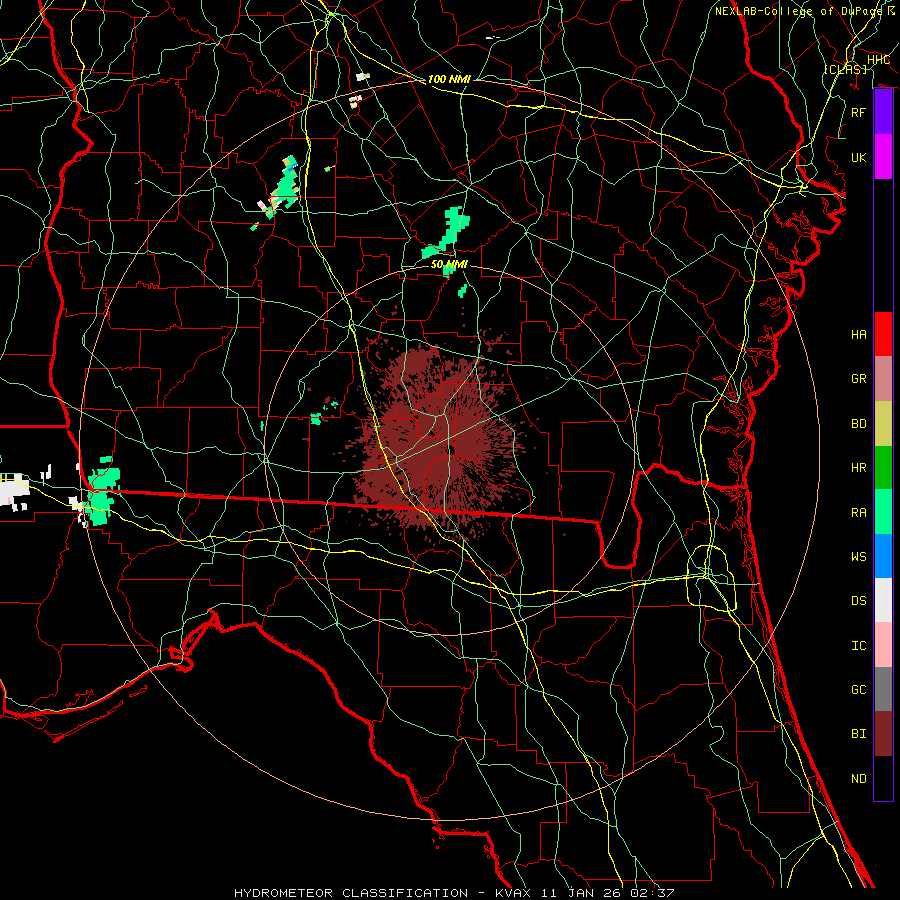Click the 'RA' legend label
The width and height of the screenshot is (900, 900).
858,512
